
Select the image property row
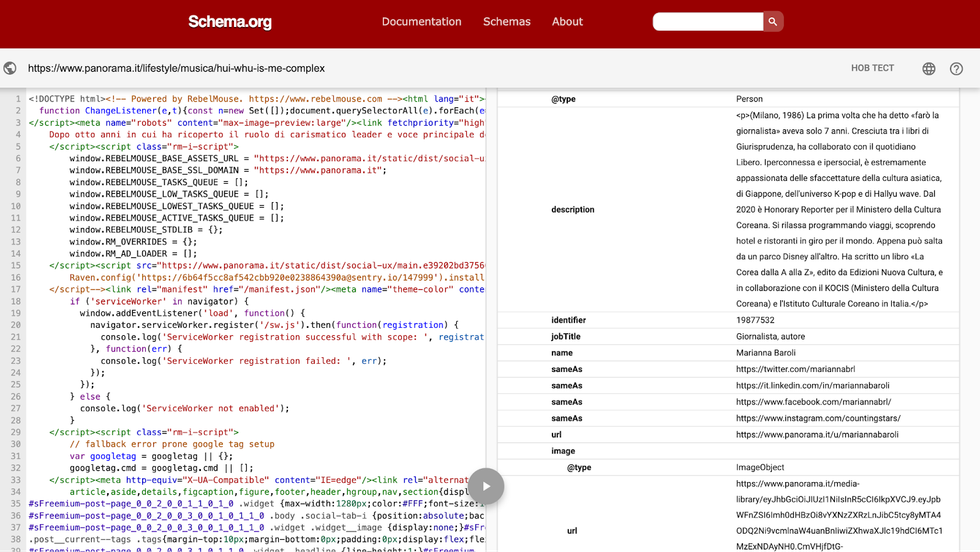(x=728, y=451)
